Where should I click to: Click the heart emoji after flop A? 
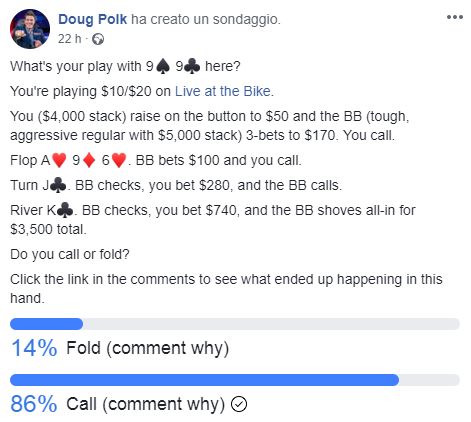coord(59,160)
